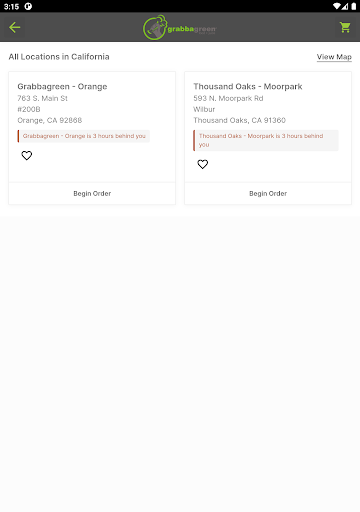Open the shopping cart

tap(345, 28)
